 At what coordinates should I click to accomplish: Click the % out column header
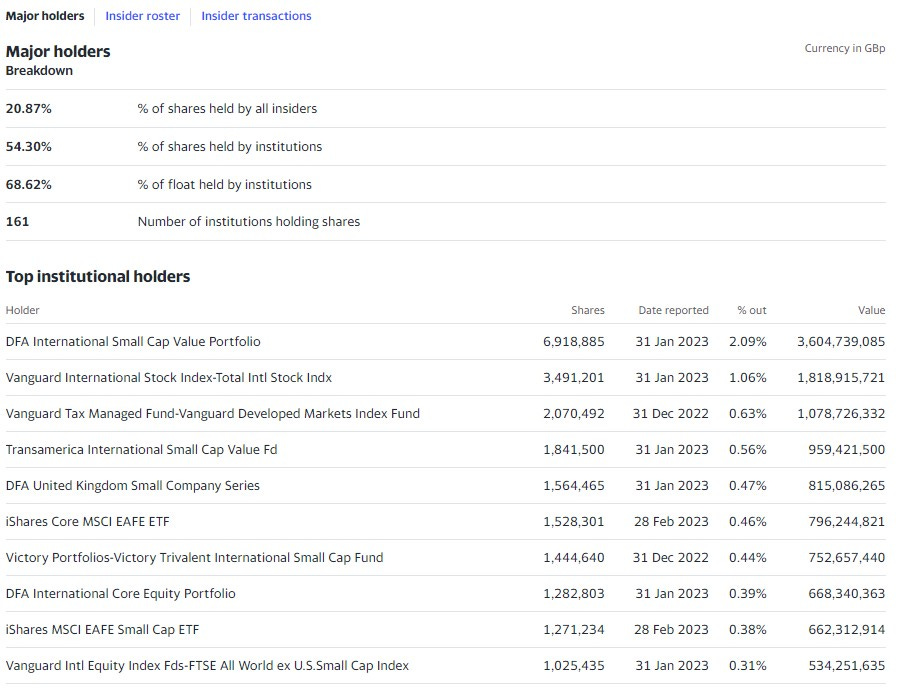[x=752, y=310]
